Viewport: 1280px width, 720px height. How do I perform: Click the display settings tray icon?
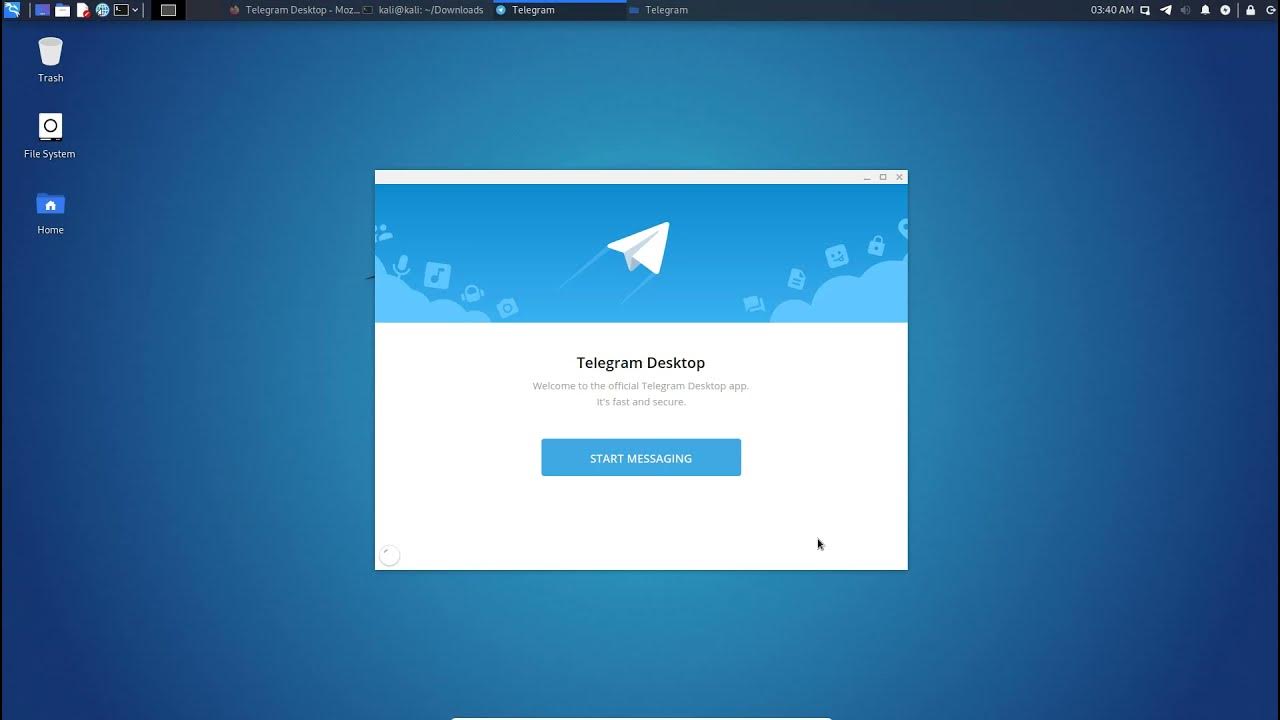1146,10
